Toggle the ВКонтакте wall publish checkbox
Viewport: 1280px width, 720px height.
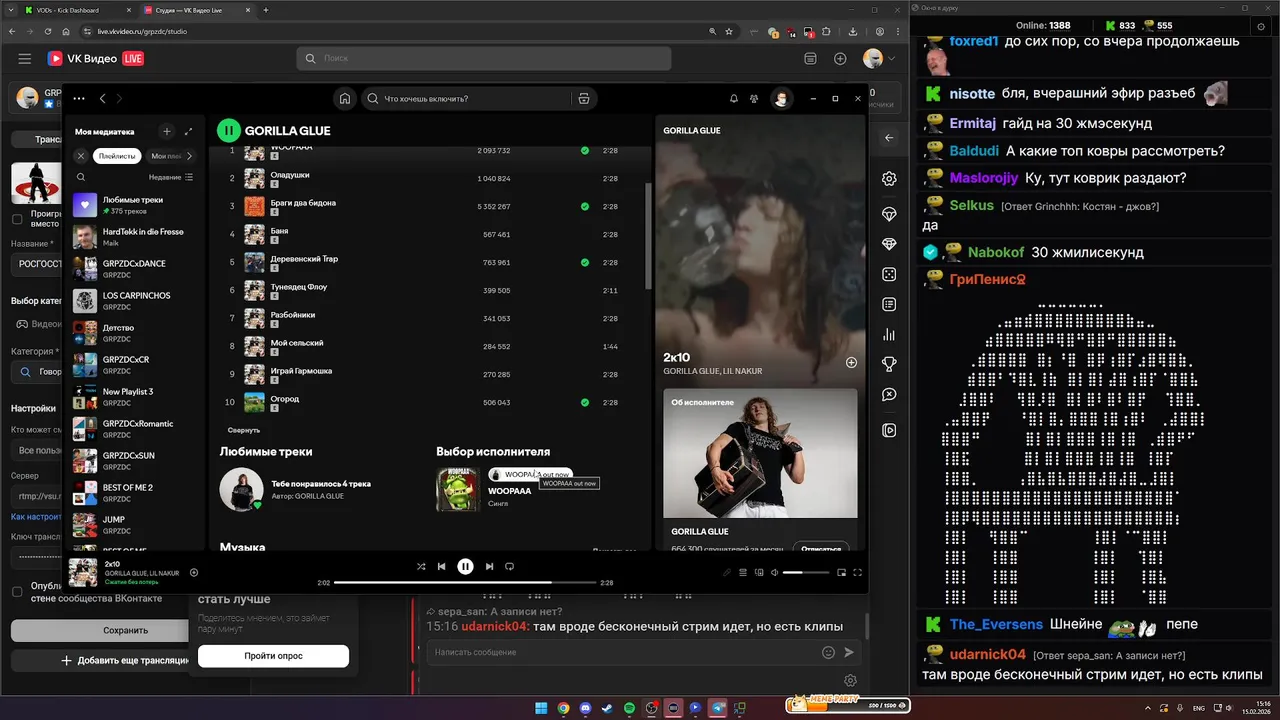[x=17, y=591]
